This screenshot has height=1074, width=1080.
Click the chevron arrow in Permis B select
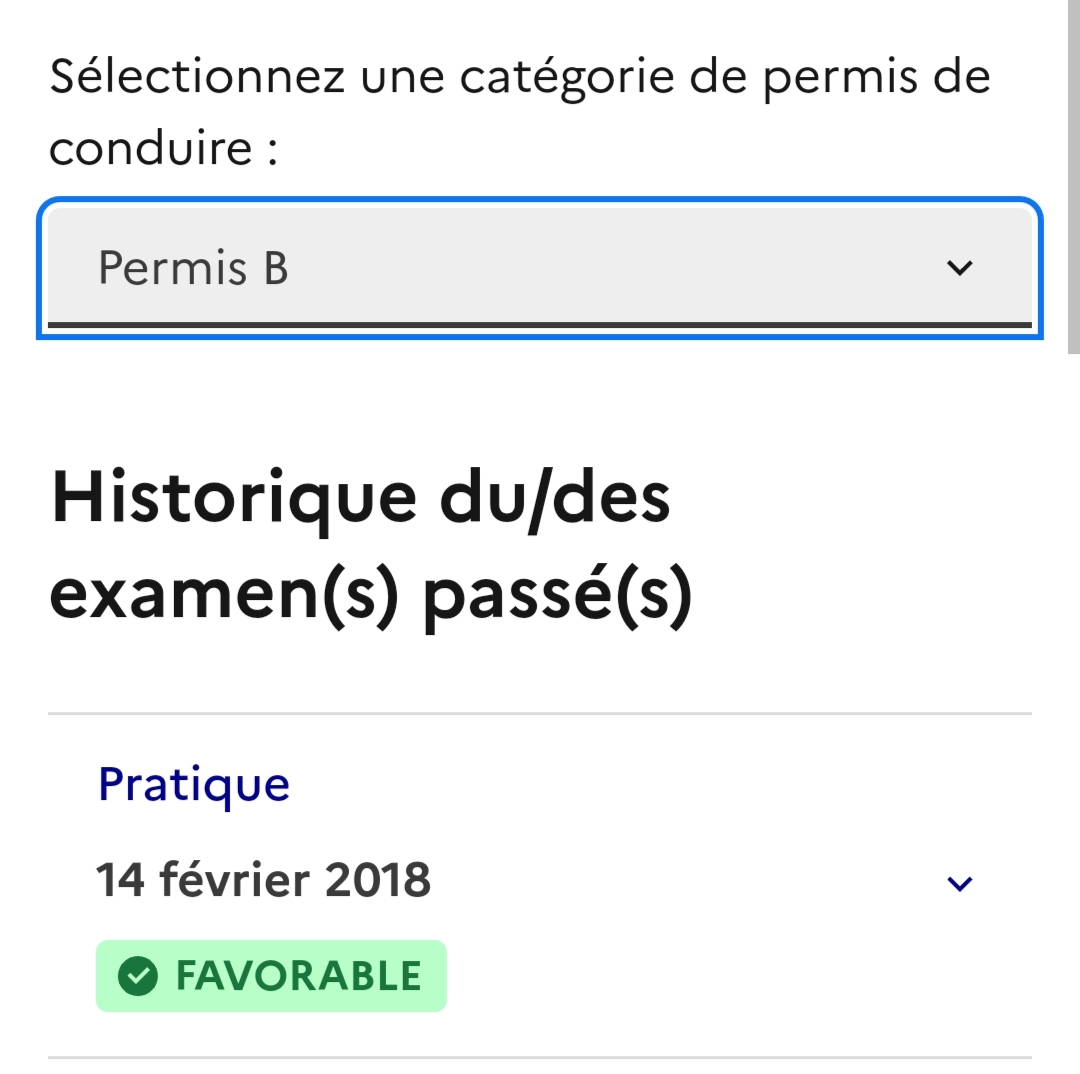click(959, 268)
